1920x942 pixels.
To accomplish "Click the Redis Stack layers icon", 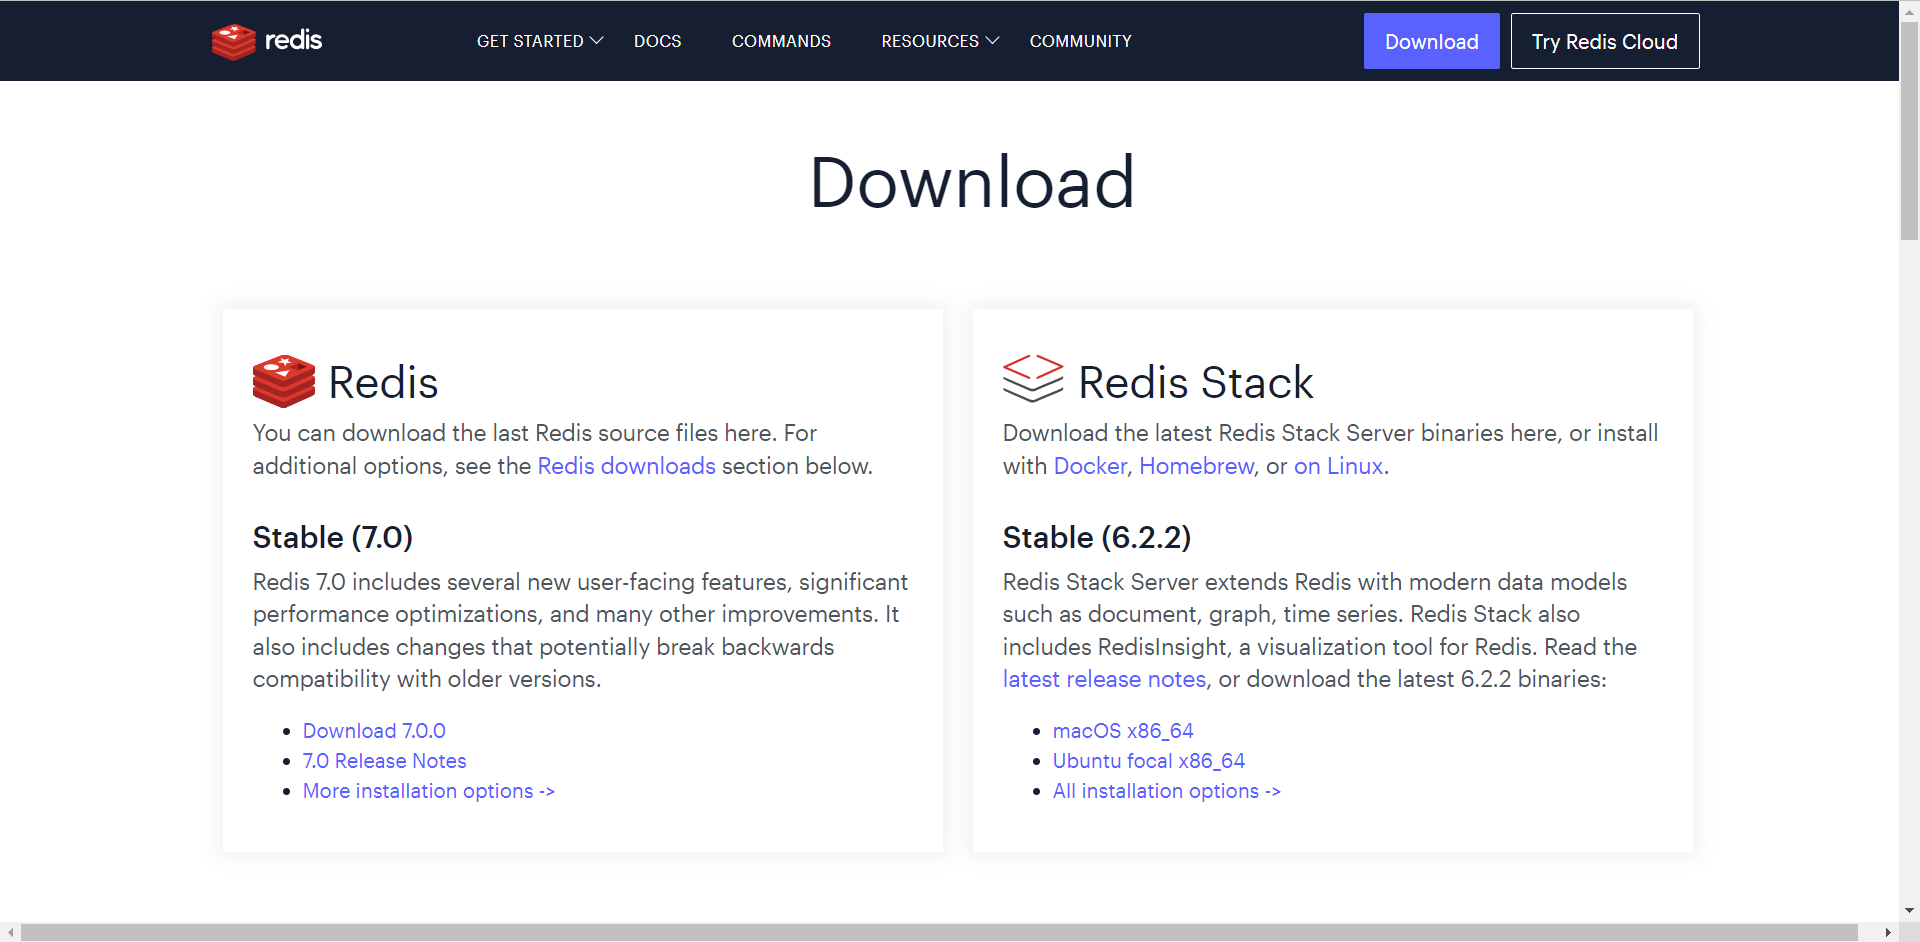I will pos(1032,379).
